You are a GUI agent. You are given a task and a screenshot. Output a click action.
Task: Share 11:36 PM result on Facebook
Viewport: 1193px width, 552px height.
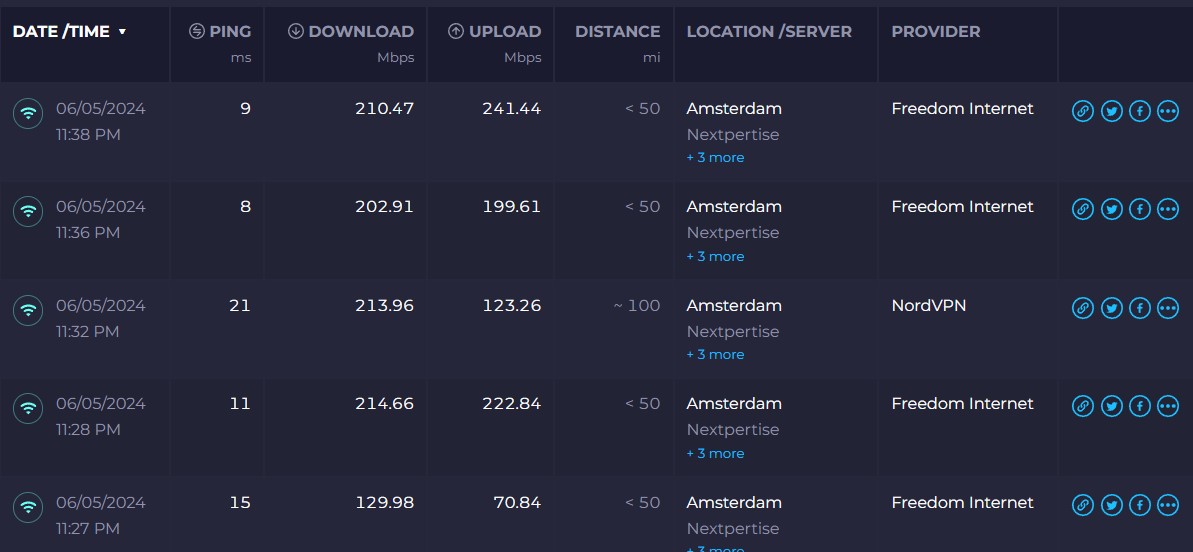(x=1139, y=209)
